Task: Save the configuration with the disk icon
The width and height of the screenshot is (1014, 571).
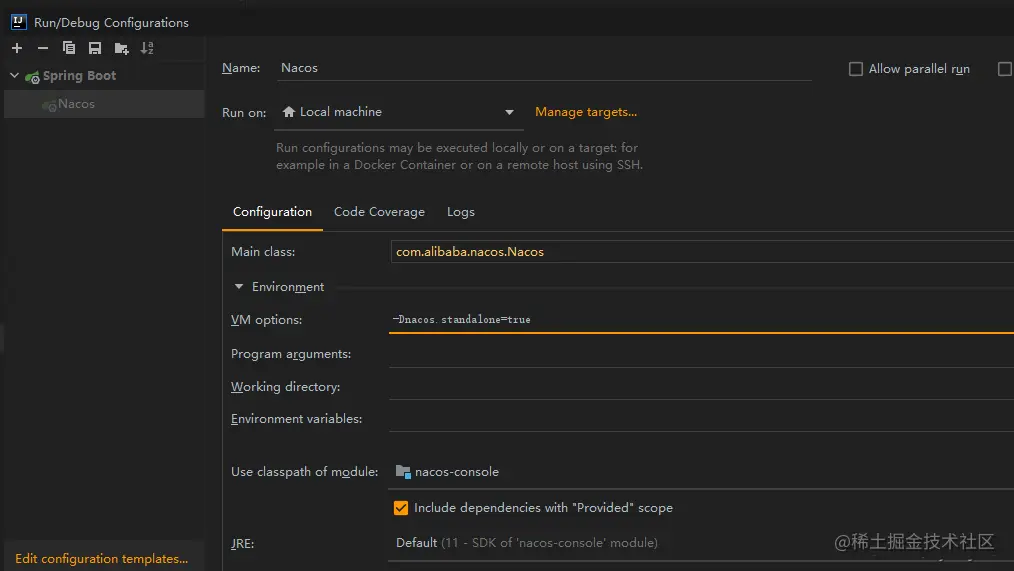Action: [x=94, y=48]
